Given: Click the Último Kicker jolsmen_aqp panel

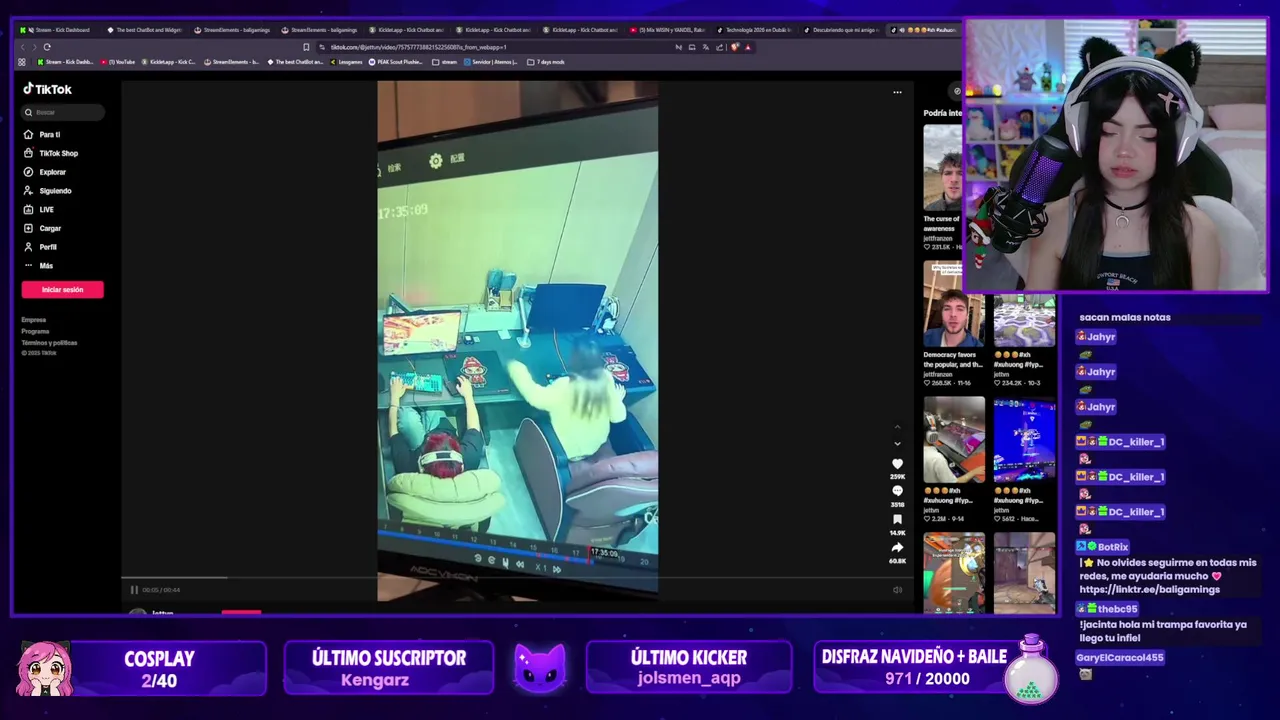Looking at the screenshot, I should click(x=689, y=668).
